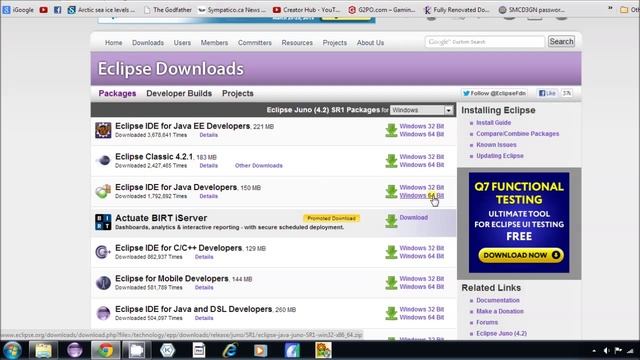
Task: Open the media player taskbar icon
Action: point(261,350)
